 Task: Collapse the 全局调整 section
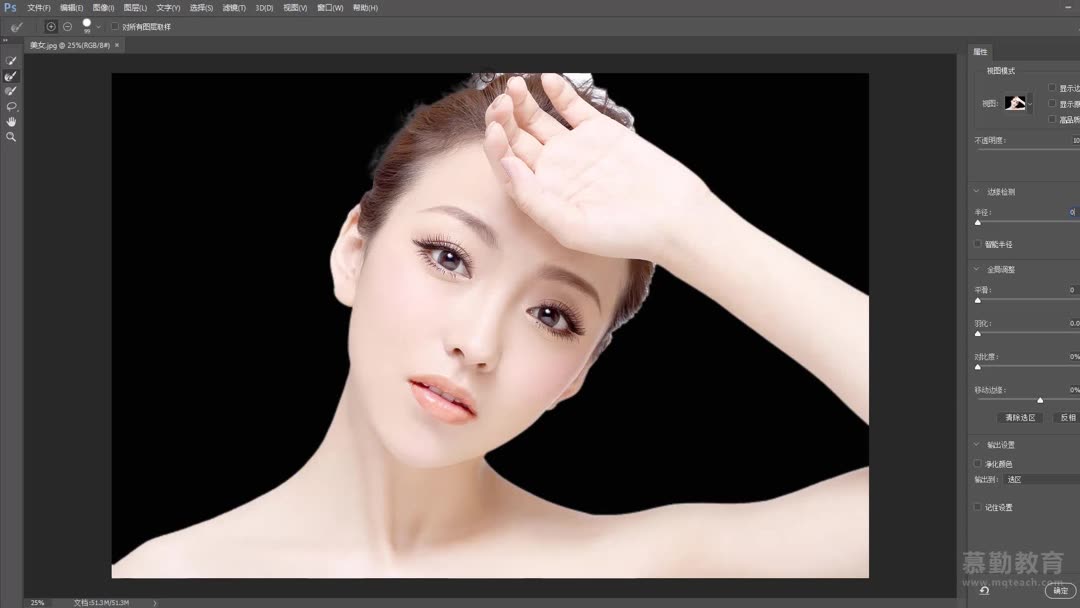pos(976,268)
